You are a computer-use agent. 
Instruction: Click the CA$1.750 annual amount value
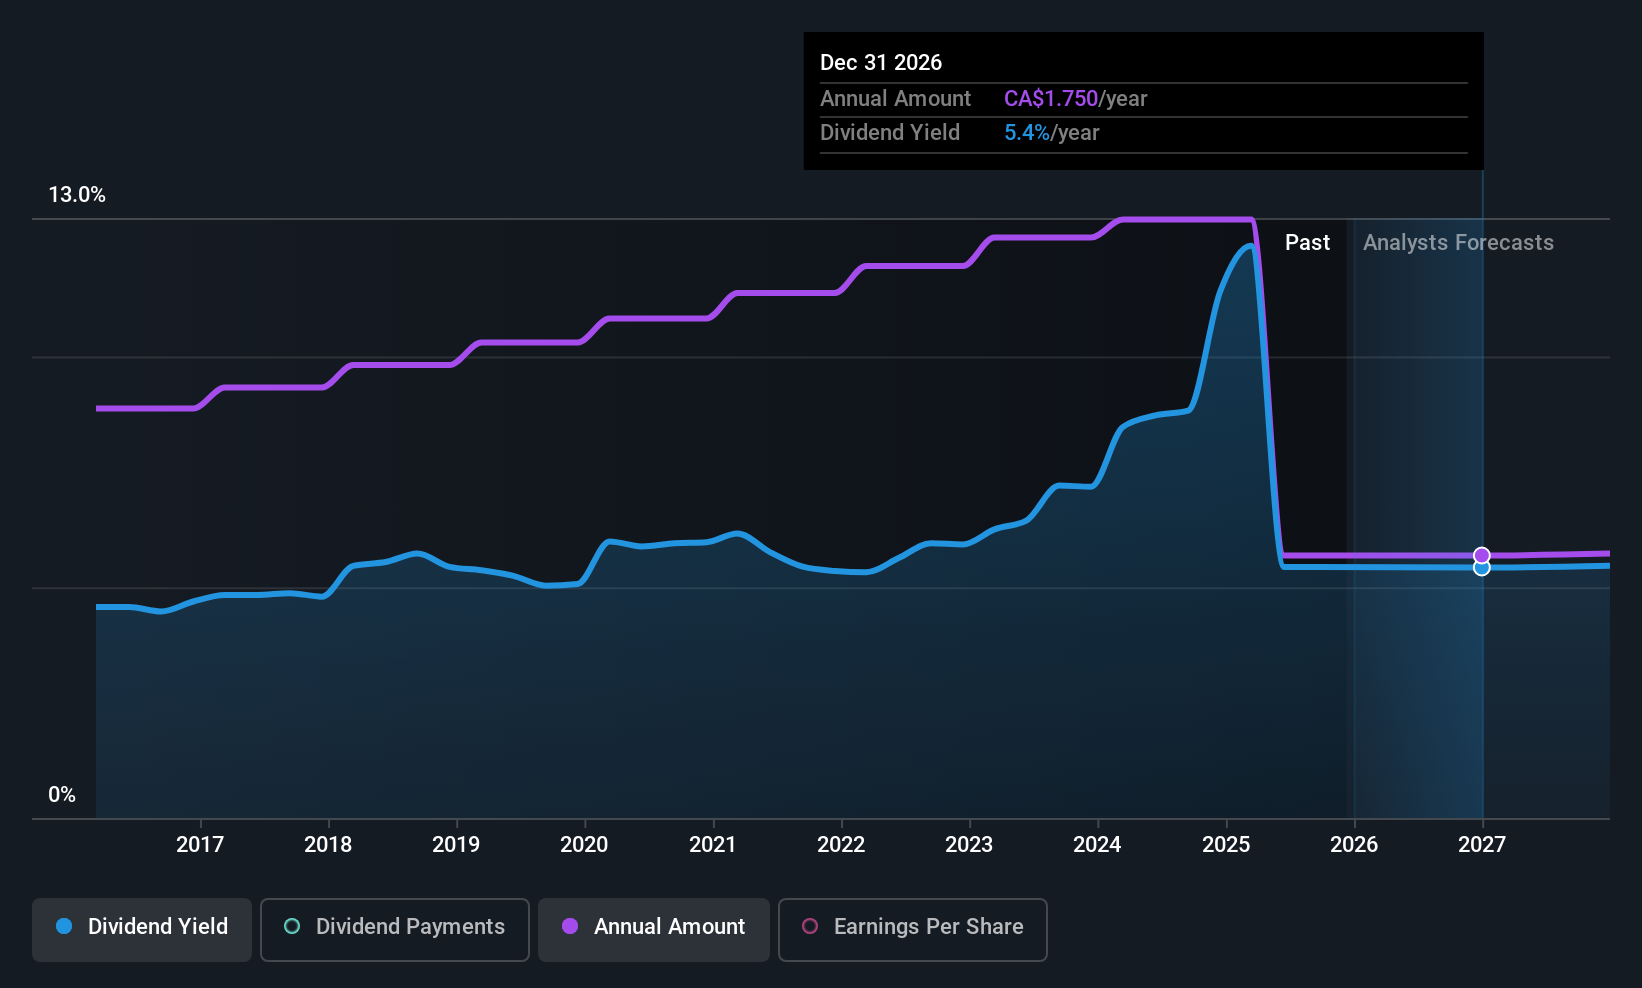[x=1051, y=99]
